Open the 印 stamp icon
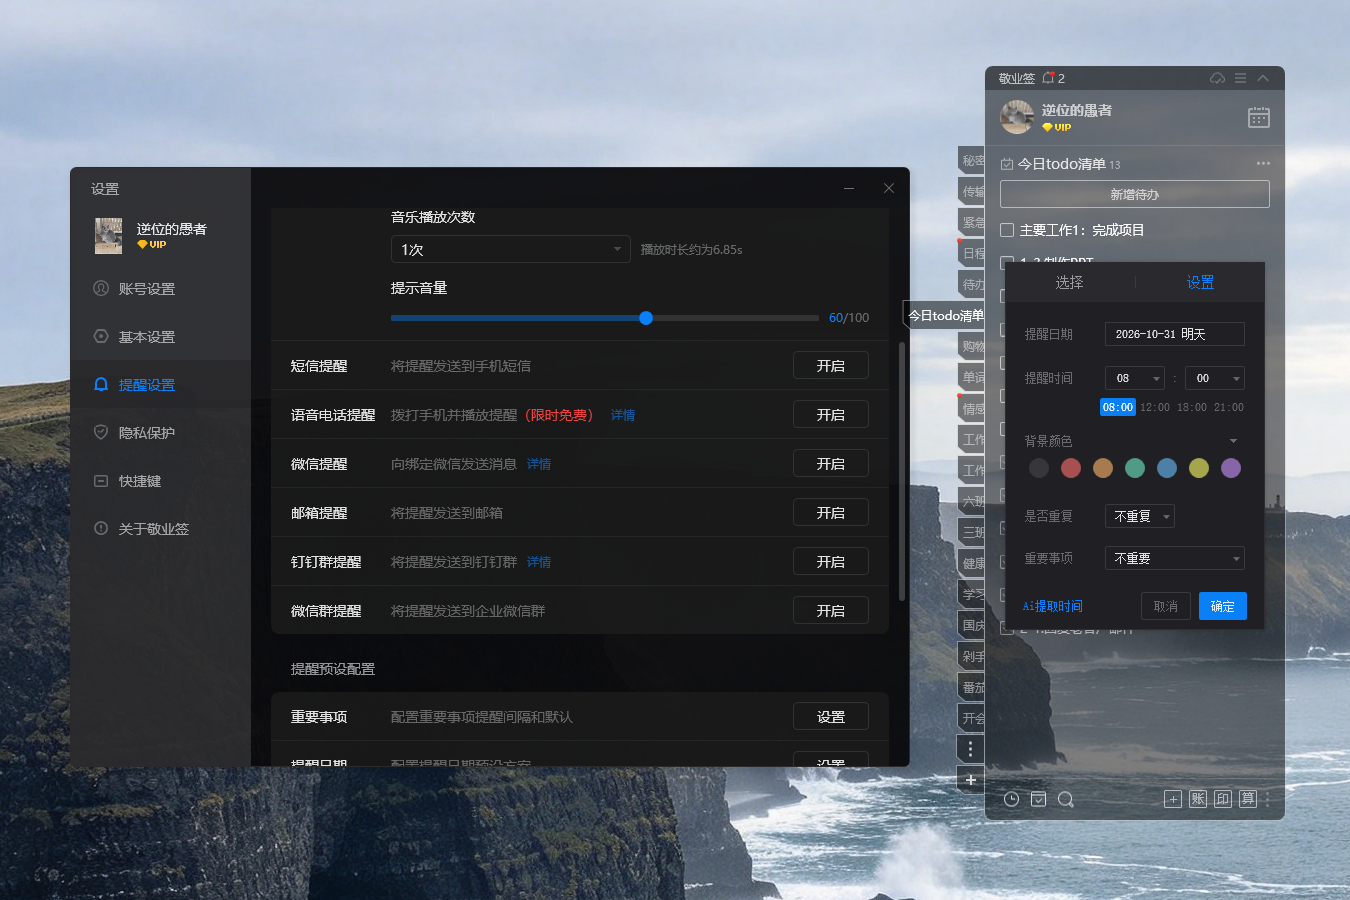This screenshot has width=1350, height=900. 1223,799
